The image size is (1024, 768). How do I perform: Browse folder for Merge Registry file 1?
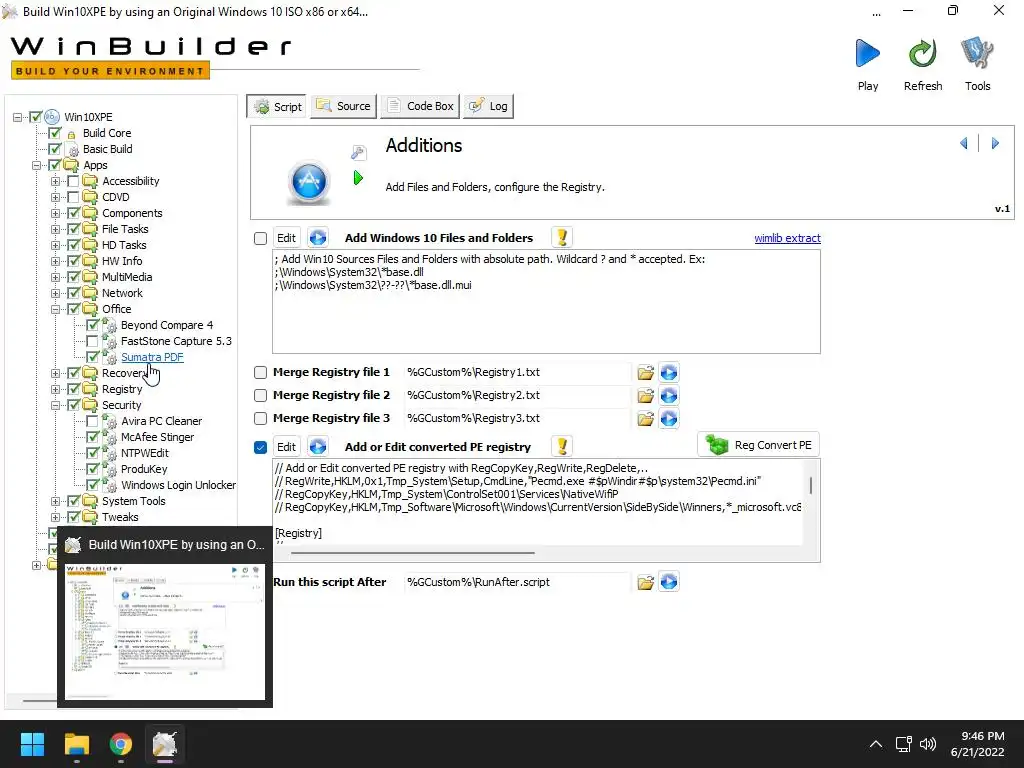pyautogui.click(x=645, y=373)
